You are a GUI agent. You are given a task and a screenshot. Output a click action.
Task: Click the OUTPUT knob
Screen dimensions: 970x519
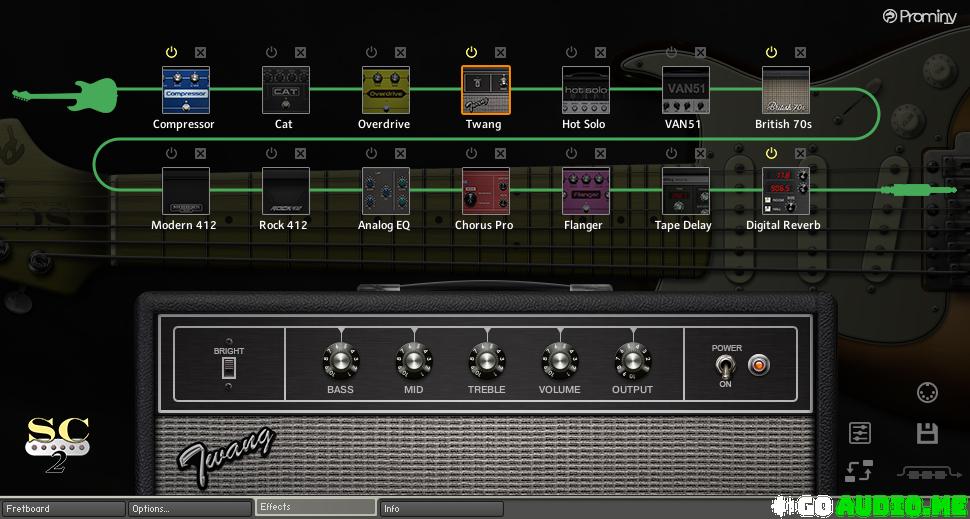point(633,361)
